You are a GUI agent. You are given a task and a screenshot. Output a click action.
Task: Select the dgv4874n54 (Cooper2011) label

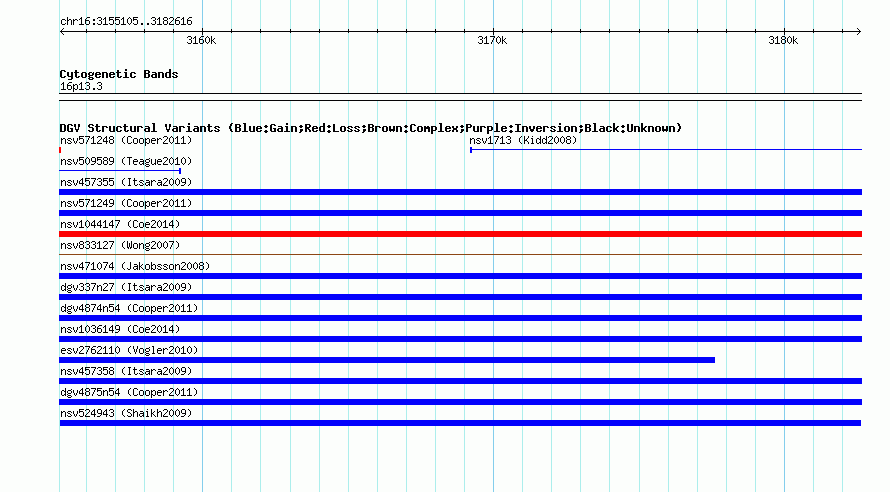tap(129, 308)
